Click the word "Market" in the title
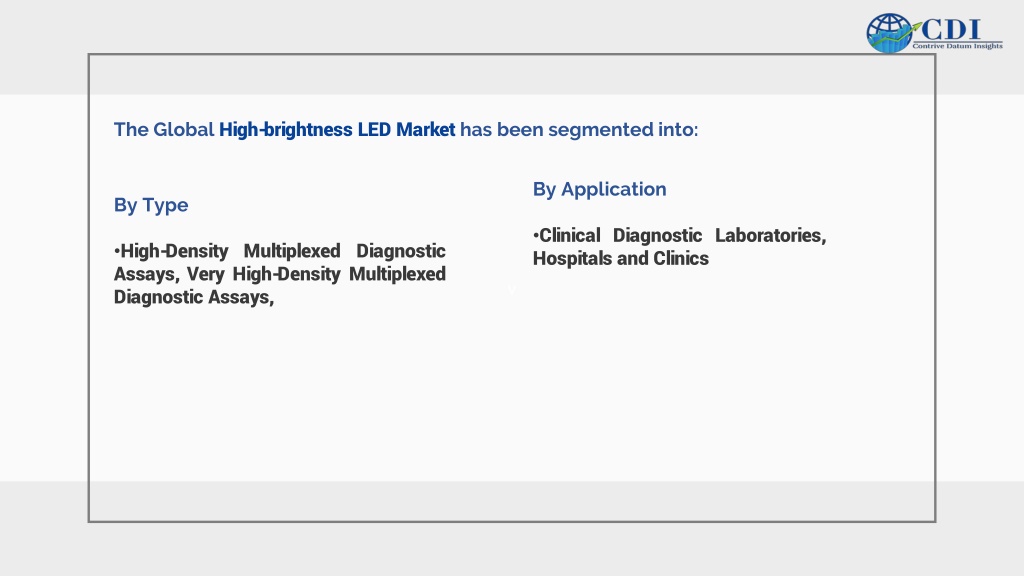This screenshot has height=576, width=1024. [x=426, y=129]
